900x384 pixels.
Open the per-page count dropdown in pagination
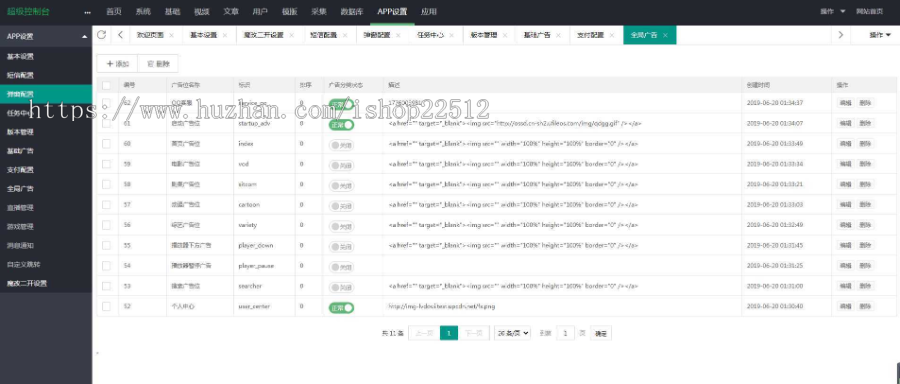[512, 333]
